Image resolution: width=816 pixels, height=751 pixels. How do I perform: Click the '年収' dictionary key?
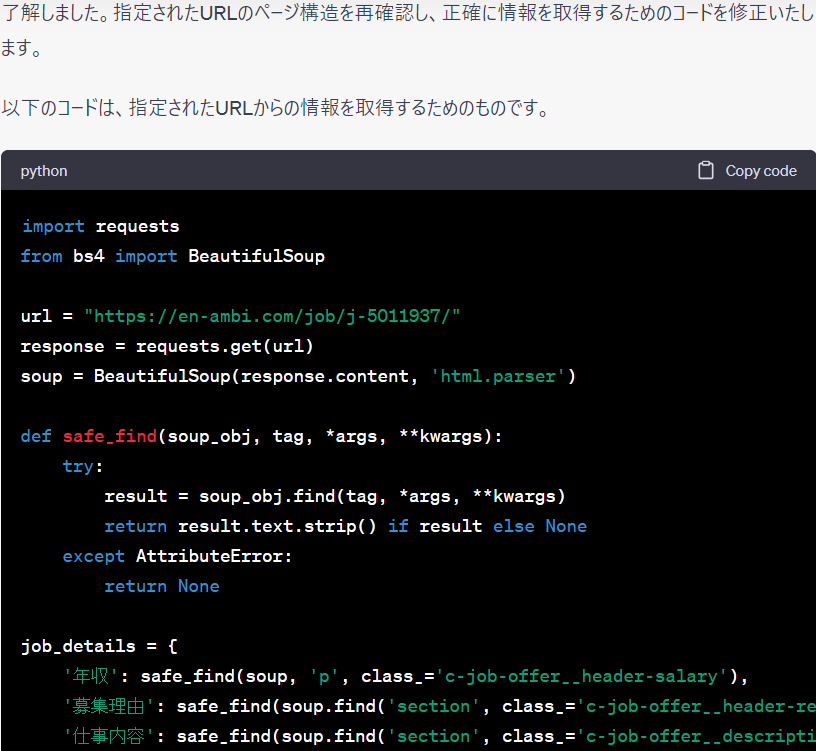(91, 676)
